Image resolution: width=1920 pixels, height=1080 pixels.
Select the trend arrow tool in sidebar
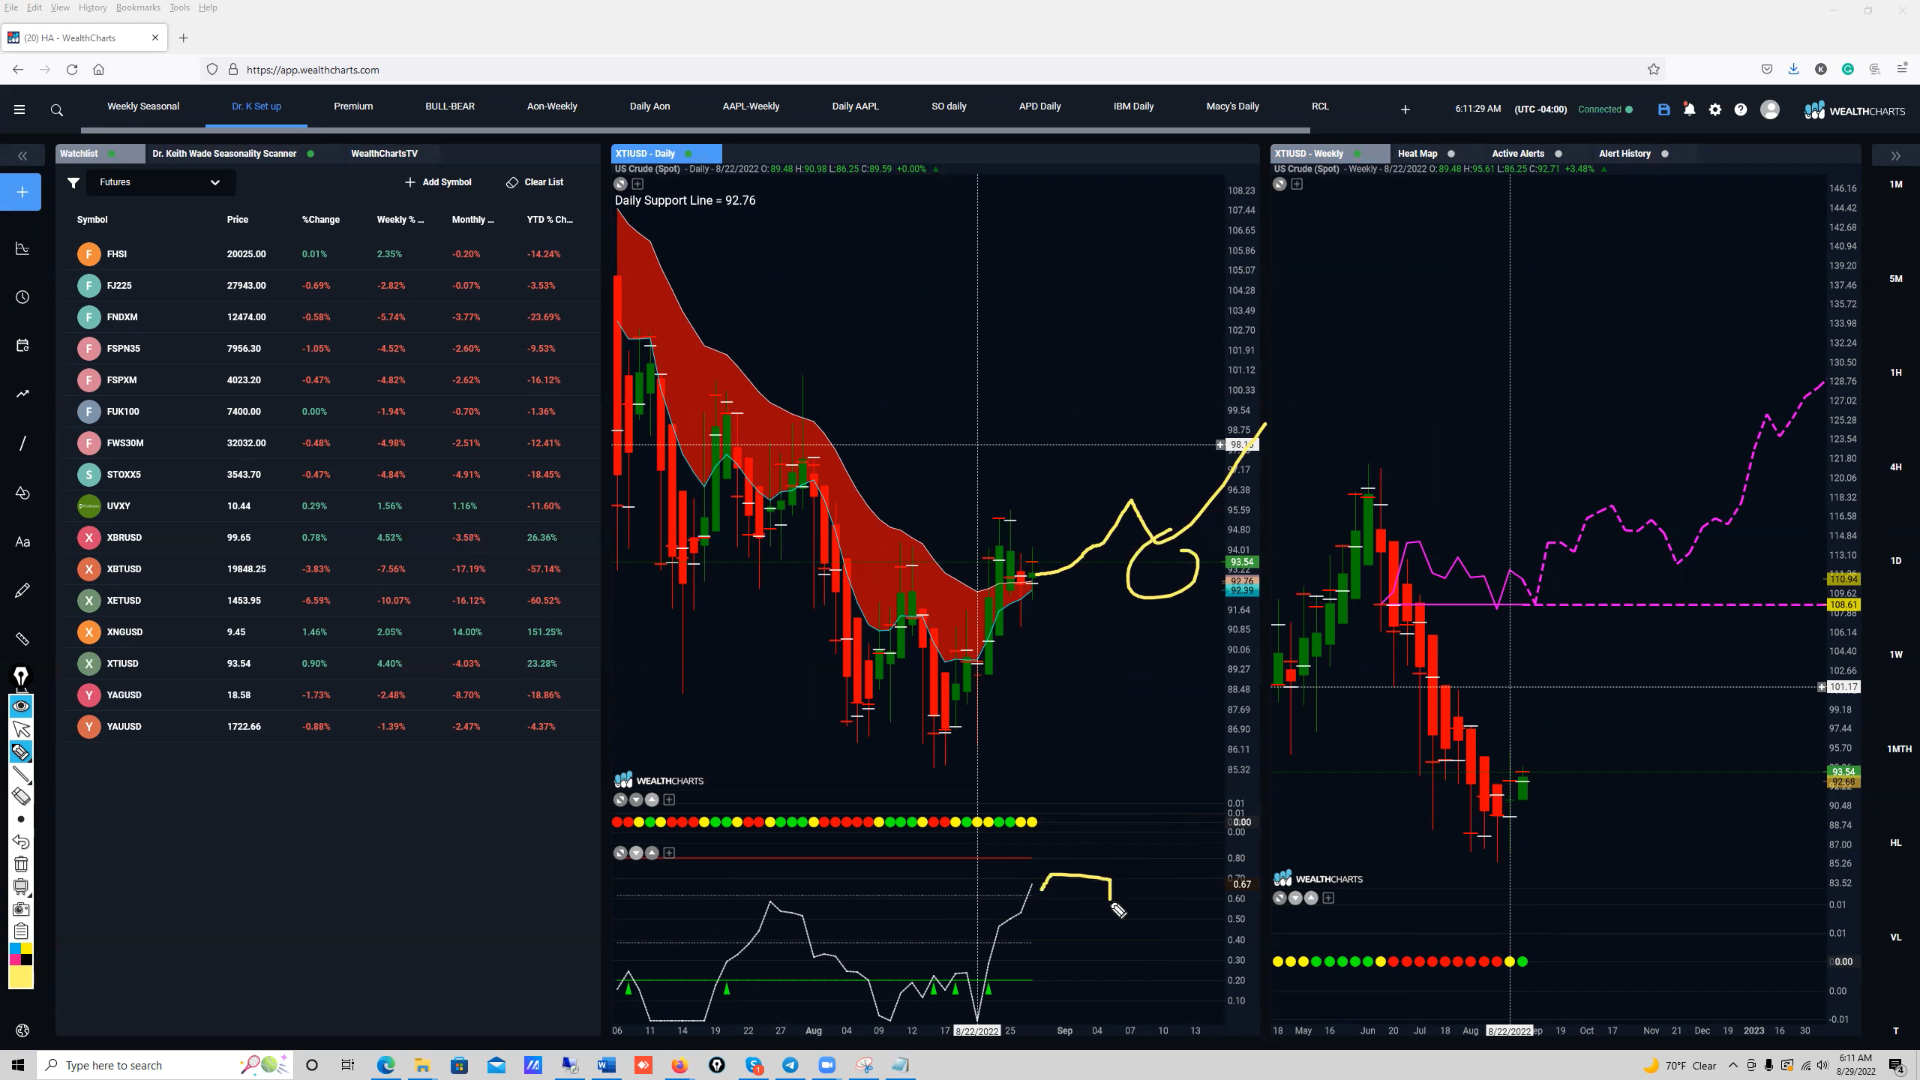pyautogui.click(x=22, y=394)
